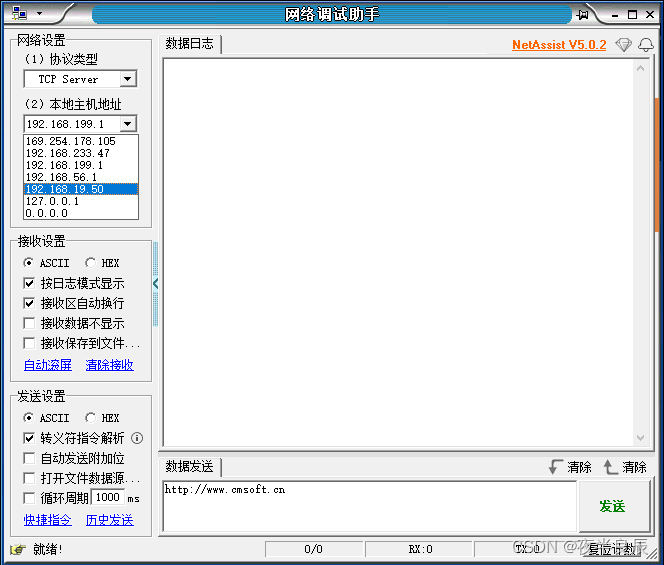Click the info icon beside 转义符指令解析
Screen dimensions: 664x565
pos(137,438)
